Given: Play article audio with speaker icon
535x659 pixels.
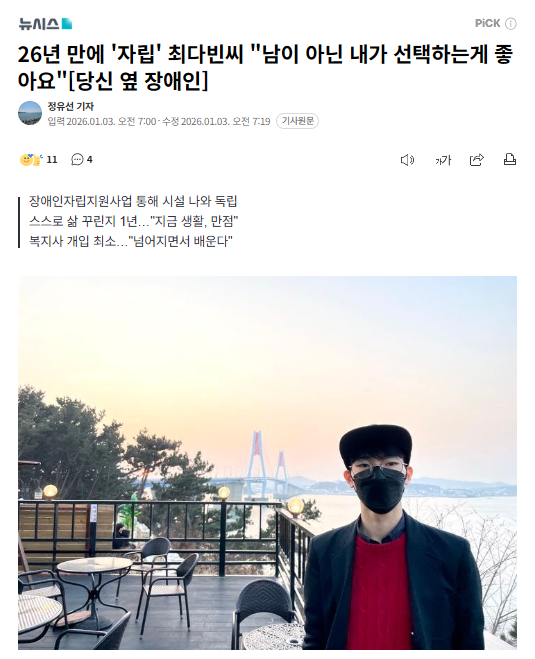Looking at the screenshot, I should (407, 160).
